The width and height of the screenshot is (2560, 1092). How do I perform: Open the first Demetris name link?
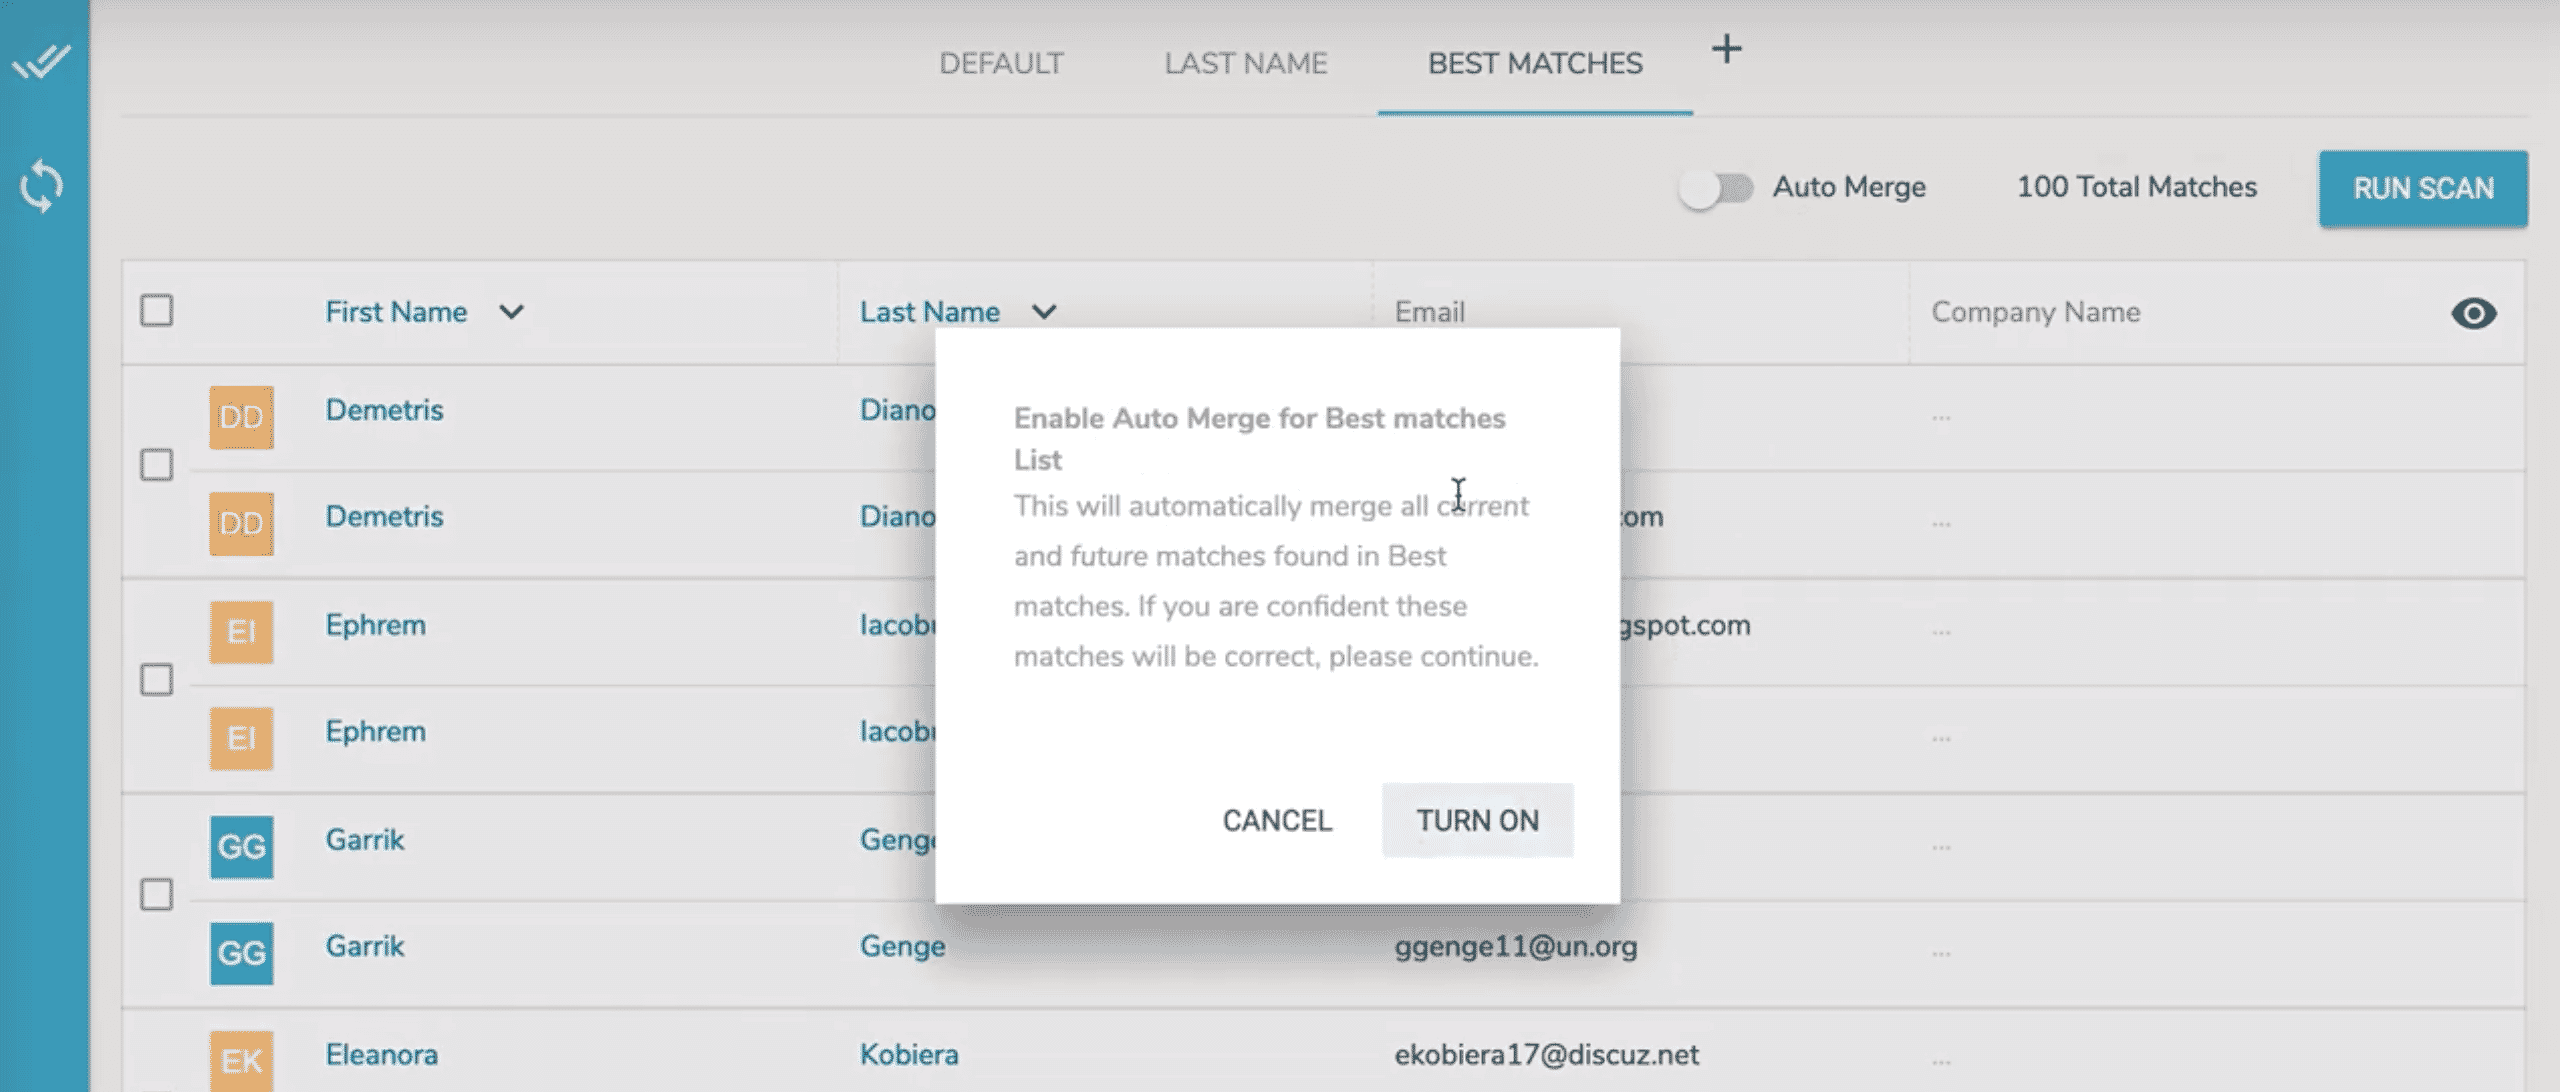point(384,410)
